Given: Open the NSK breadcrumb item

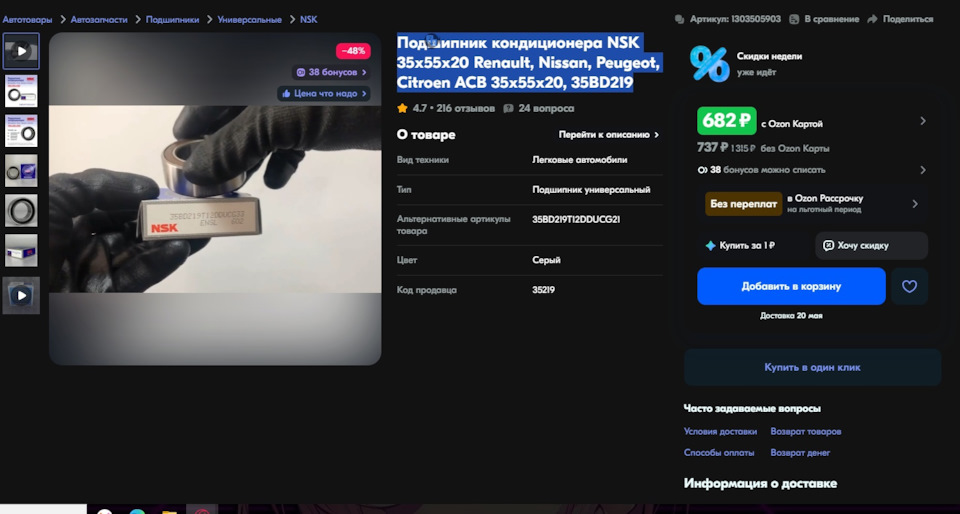Looking at the screenshot, I should tap(309, 20).
